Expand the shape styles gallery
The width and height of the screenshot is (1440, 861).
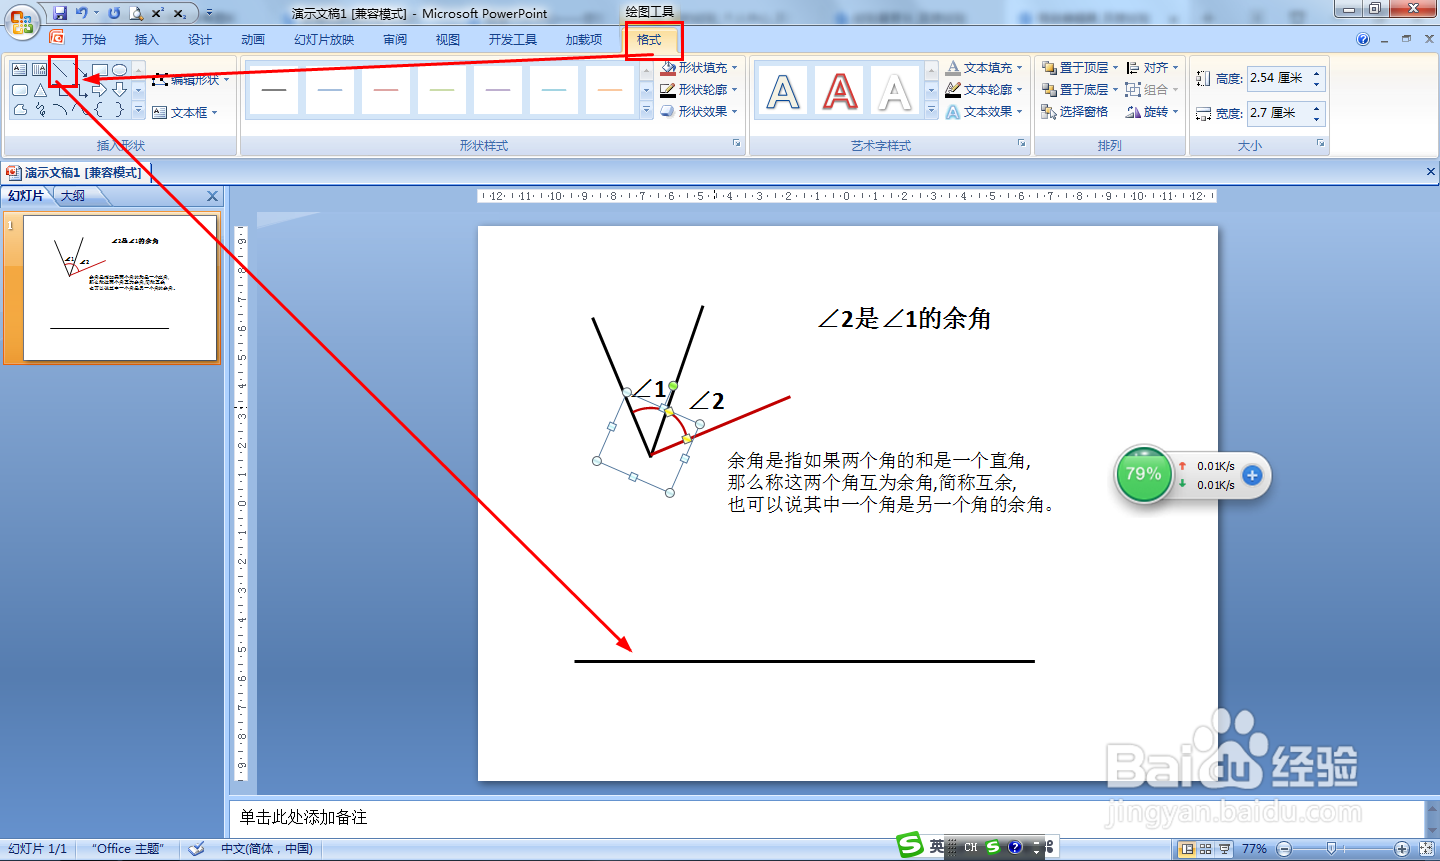tap(646, 110)
